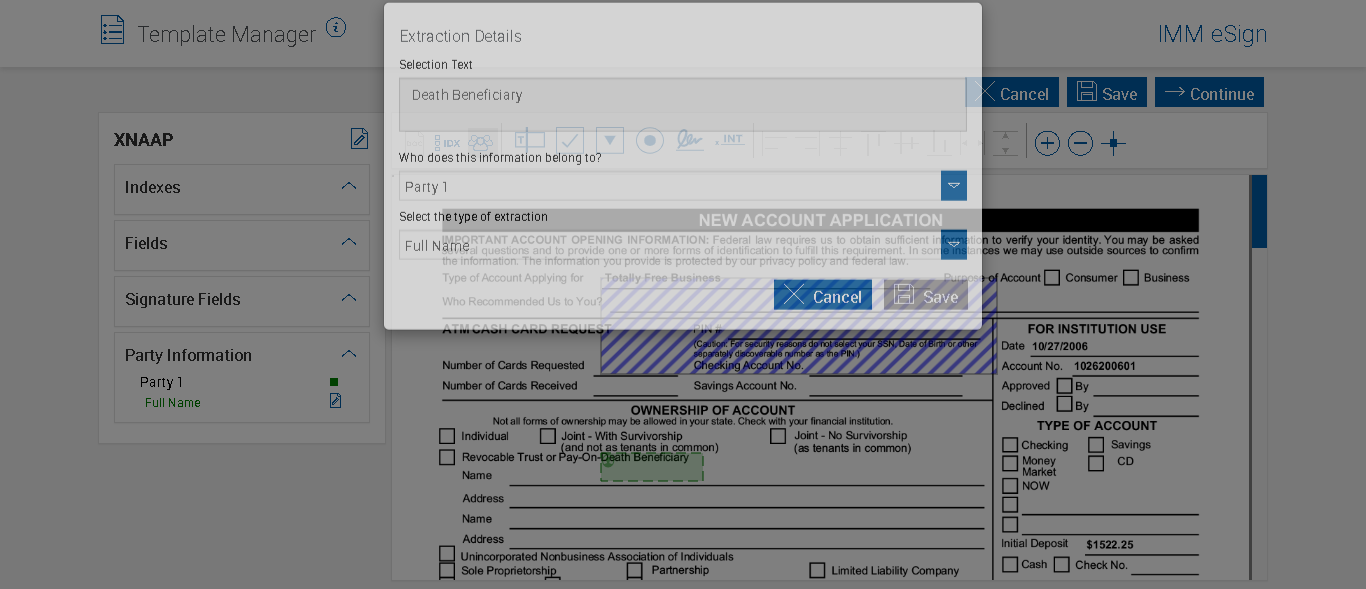
Task: Click the edit icon beside Full Name
Action: coord(335,401)
